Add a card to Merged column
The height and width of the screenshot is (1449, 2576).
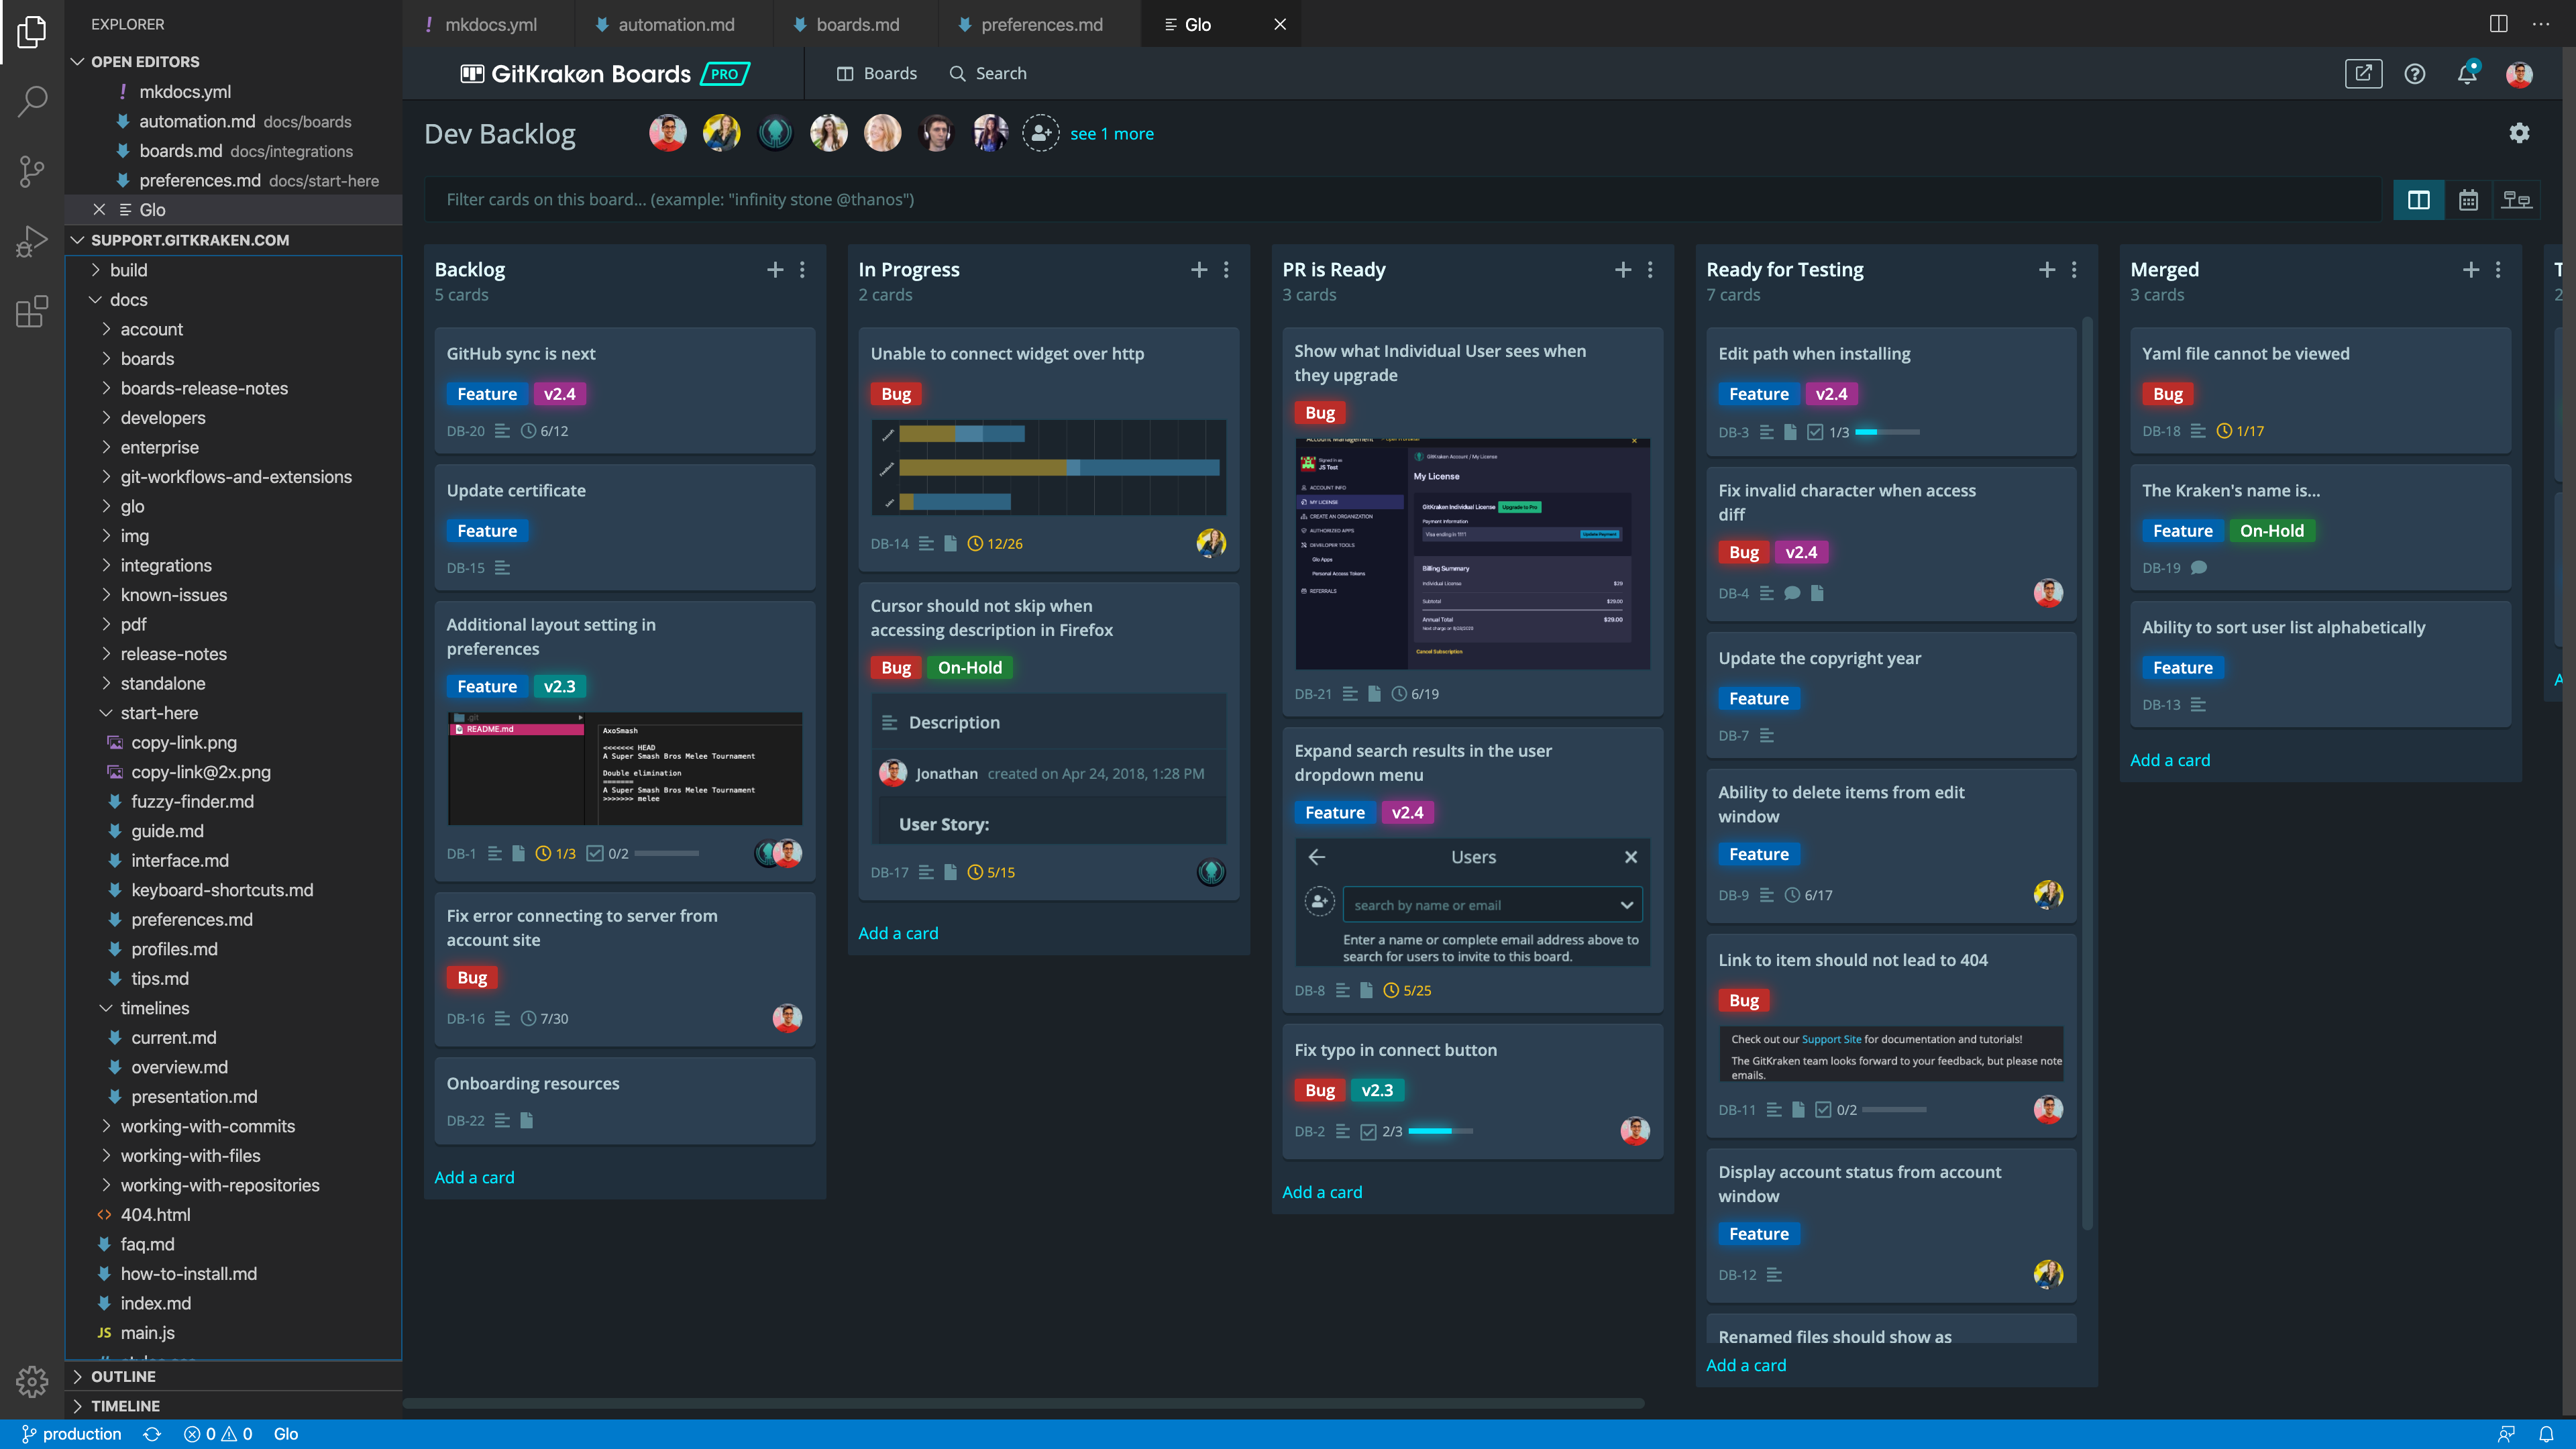coord(2170,760)
